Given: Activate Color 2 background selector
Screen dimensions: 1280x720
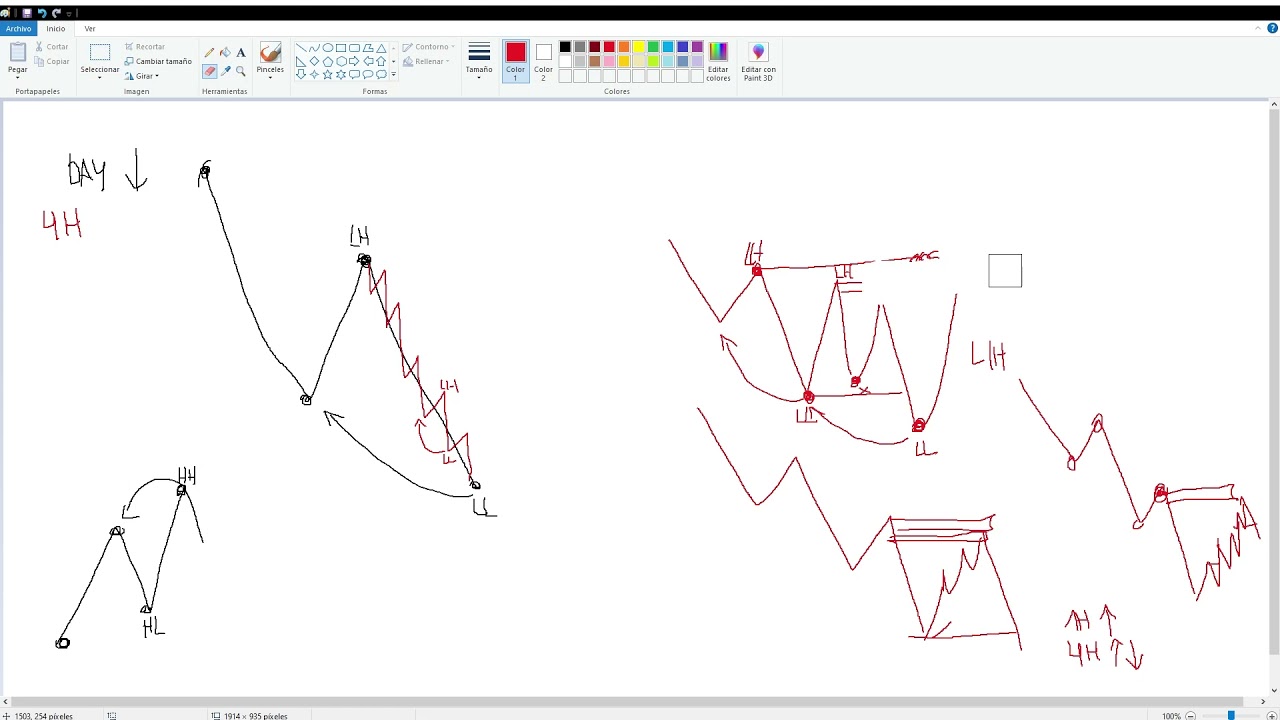Looking at the screenshot, I should click(x=543, y=62).
